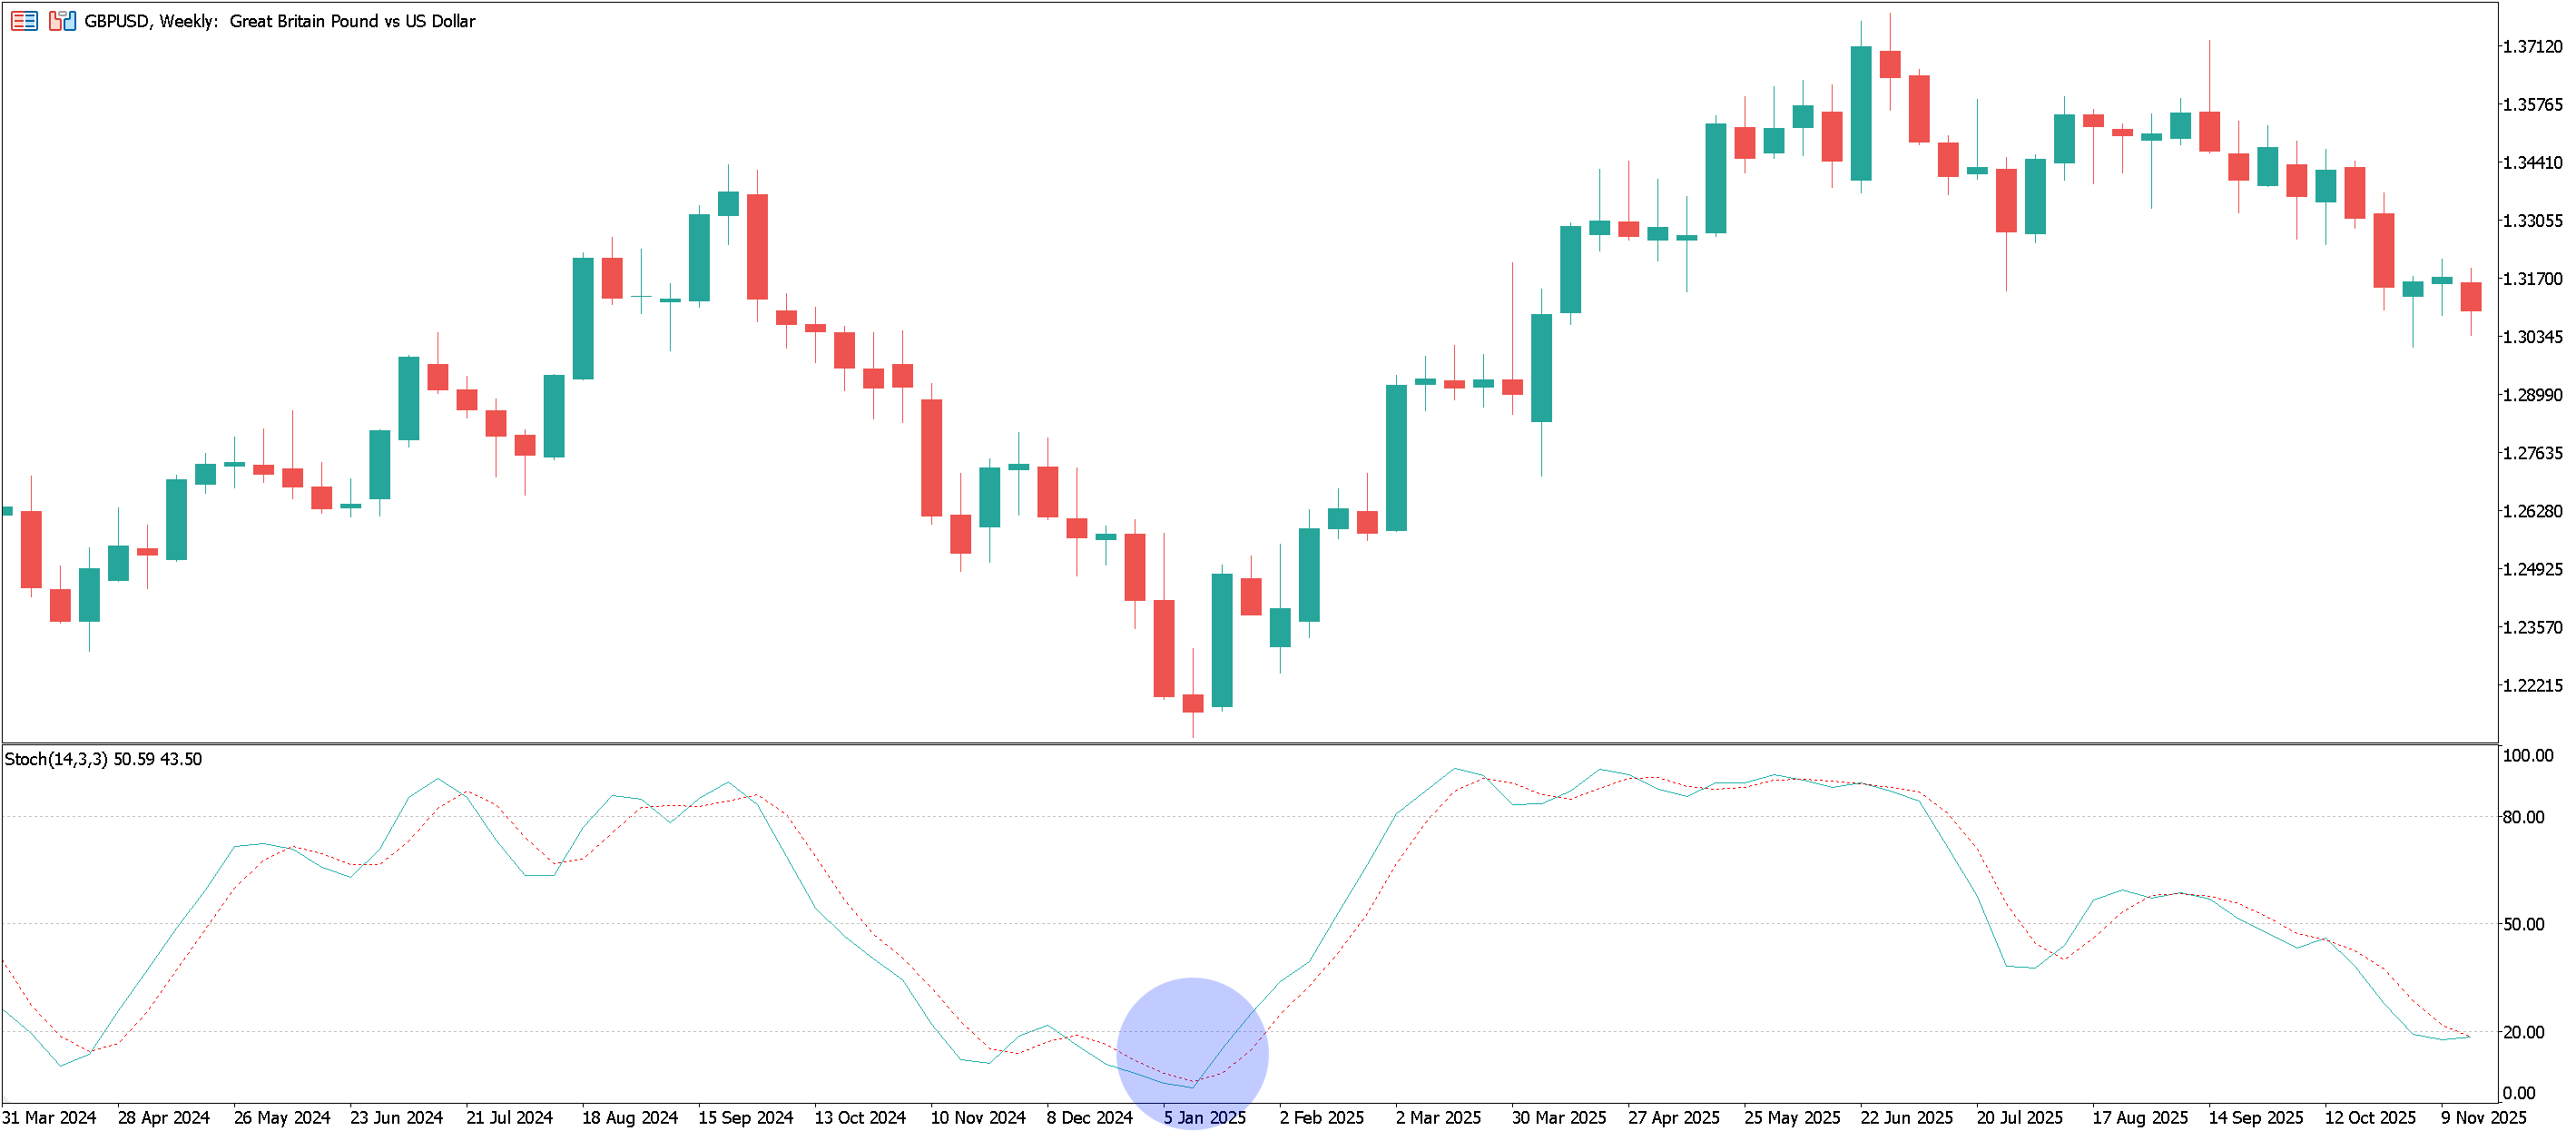Click the '22 Jun 2025' date label
This screenshot has height=1131, width=2576.
tap(1906, 1118)
